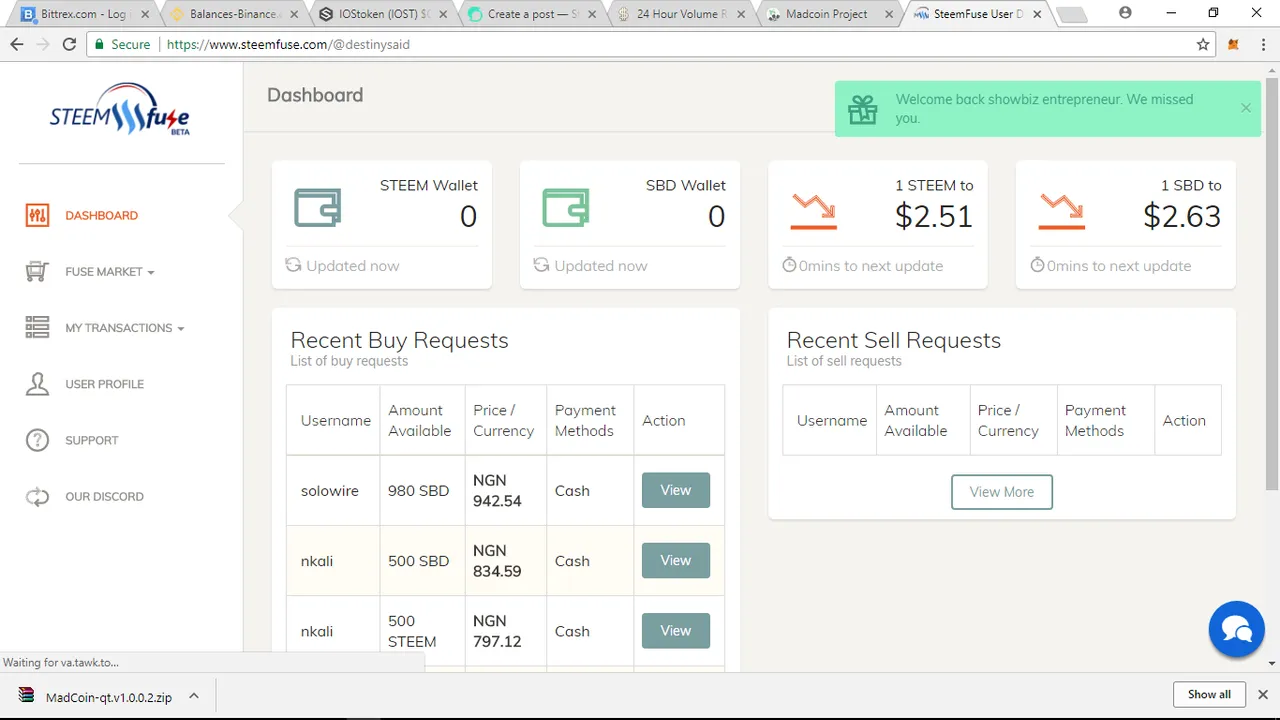Click the gift icon in welcome notification
This screenshot has height=720, width=1280.
863,109
